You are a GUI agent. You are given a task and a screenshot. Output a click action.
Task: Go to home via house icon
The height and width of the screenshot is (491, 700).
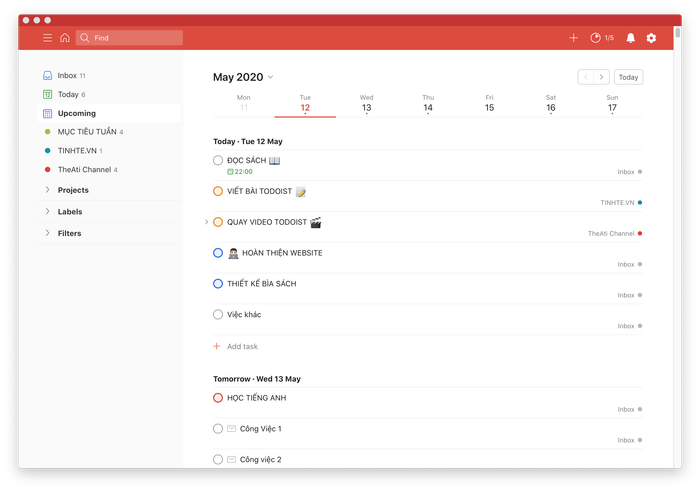[65, 38]
